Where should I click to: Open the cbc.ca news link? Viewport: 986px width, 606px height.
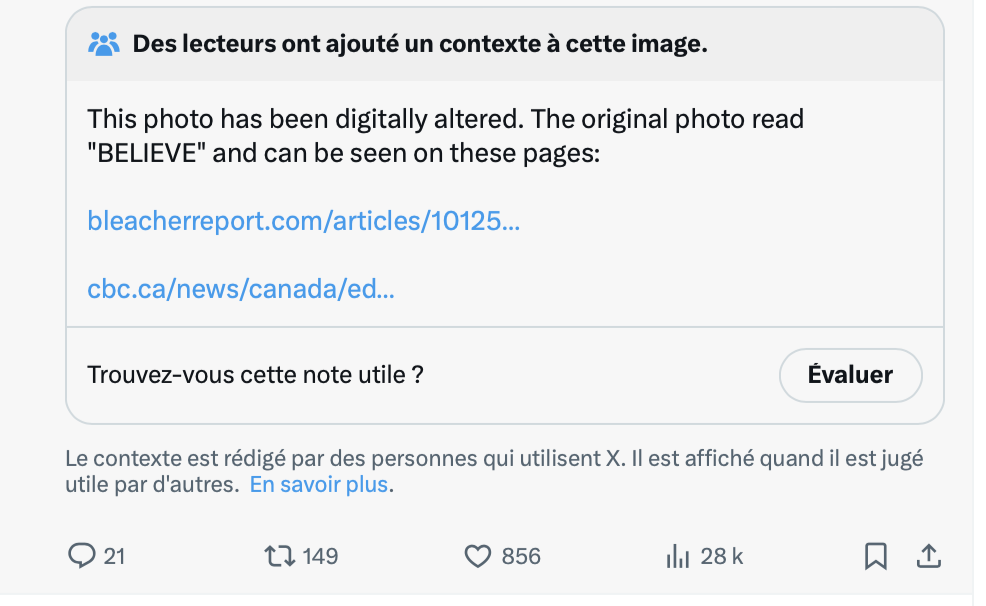click(241, 290)
